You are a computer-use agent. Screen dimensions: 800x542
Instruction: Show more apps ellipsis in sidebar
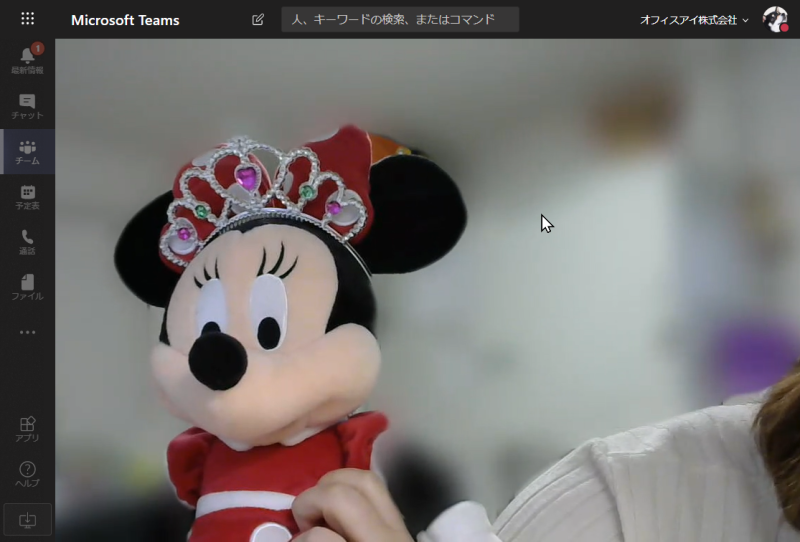[x=28, y=332]
